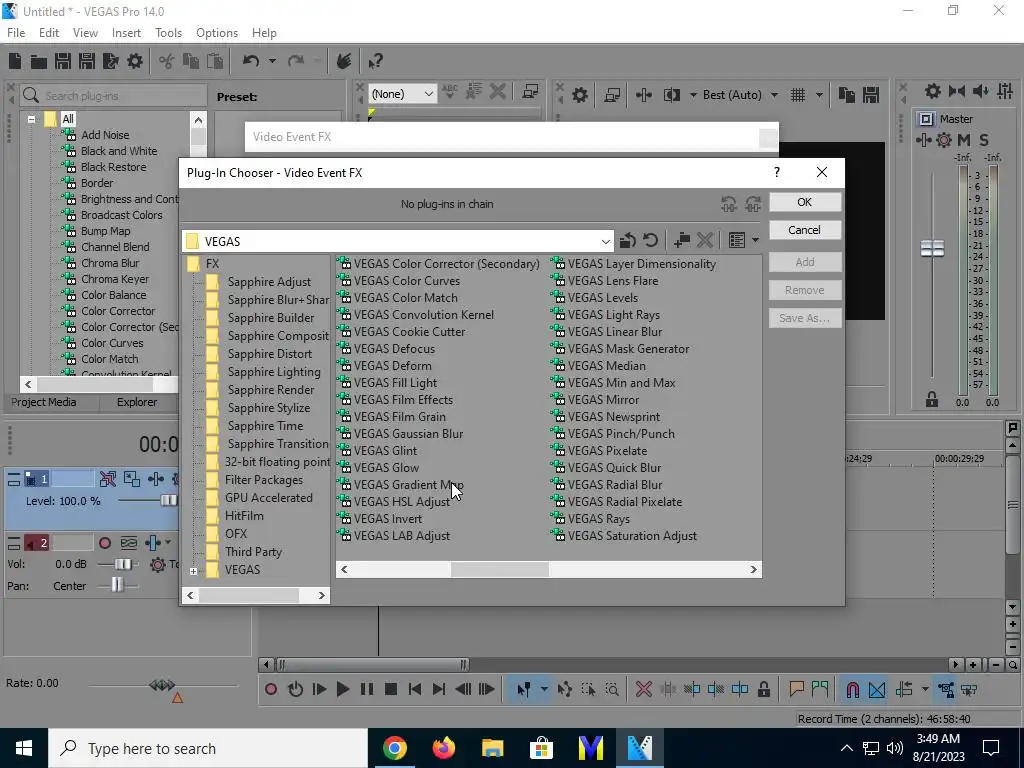Click the plug-in list horizontal scrollbar thumb

click(x=500, y=569)
